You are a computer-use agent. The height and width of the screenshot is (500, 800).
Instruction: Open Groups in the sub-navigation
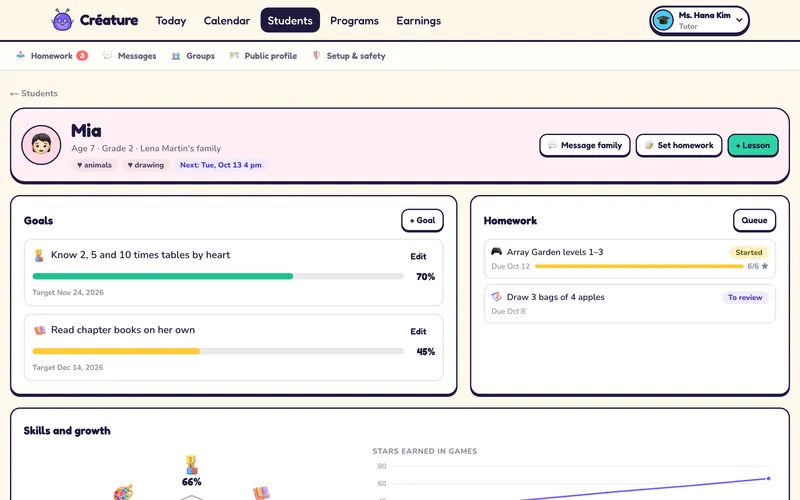(x=193, y=56)
